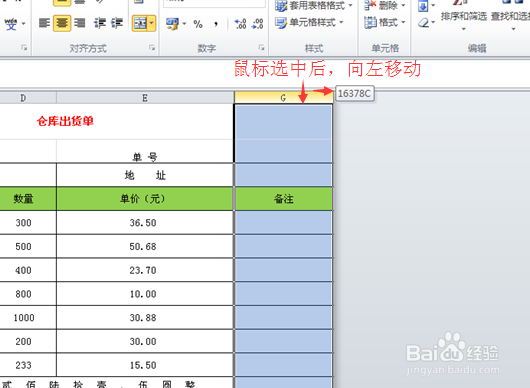Open 套用表格格式 dropdown

tap(314, 5)
